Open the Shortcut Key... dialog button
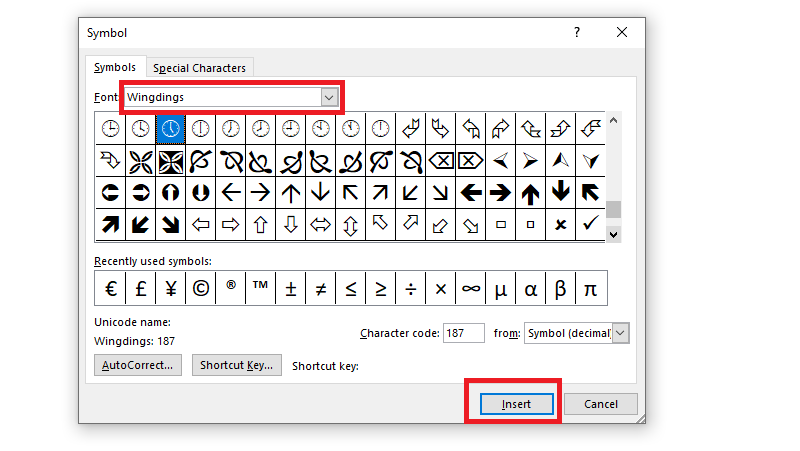The width and height of the screenshot is (800, 451). point(237,365)
